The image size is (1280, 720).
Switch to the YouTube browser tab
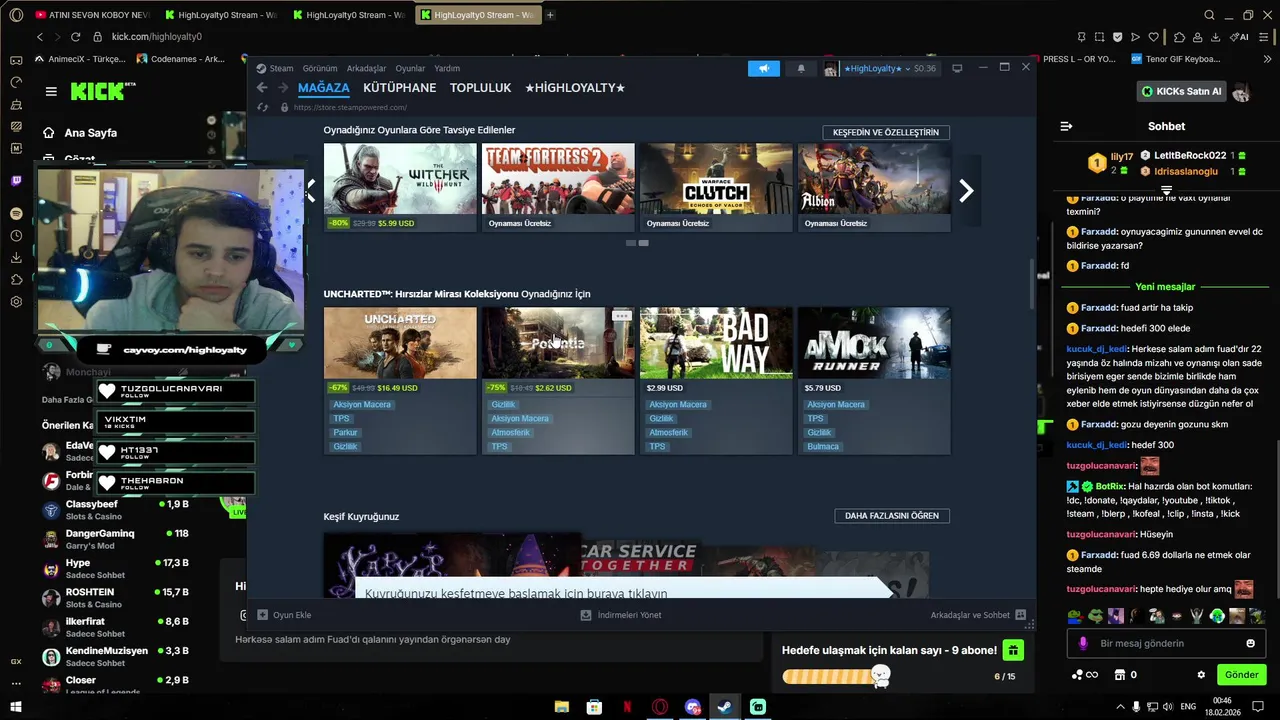coord(91,15)
